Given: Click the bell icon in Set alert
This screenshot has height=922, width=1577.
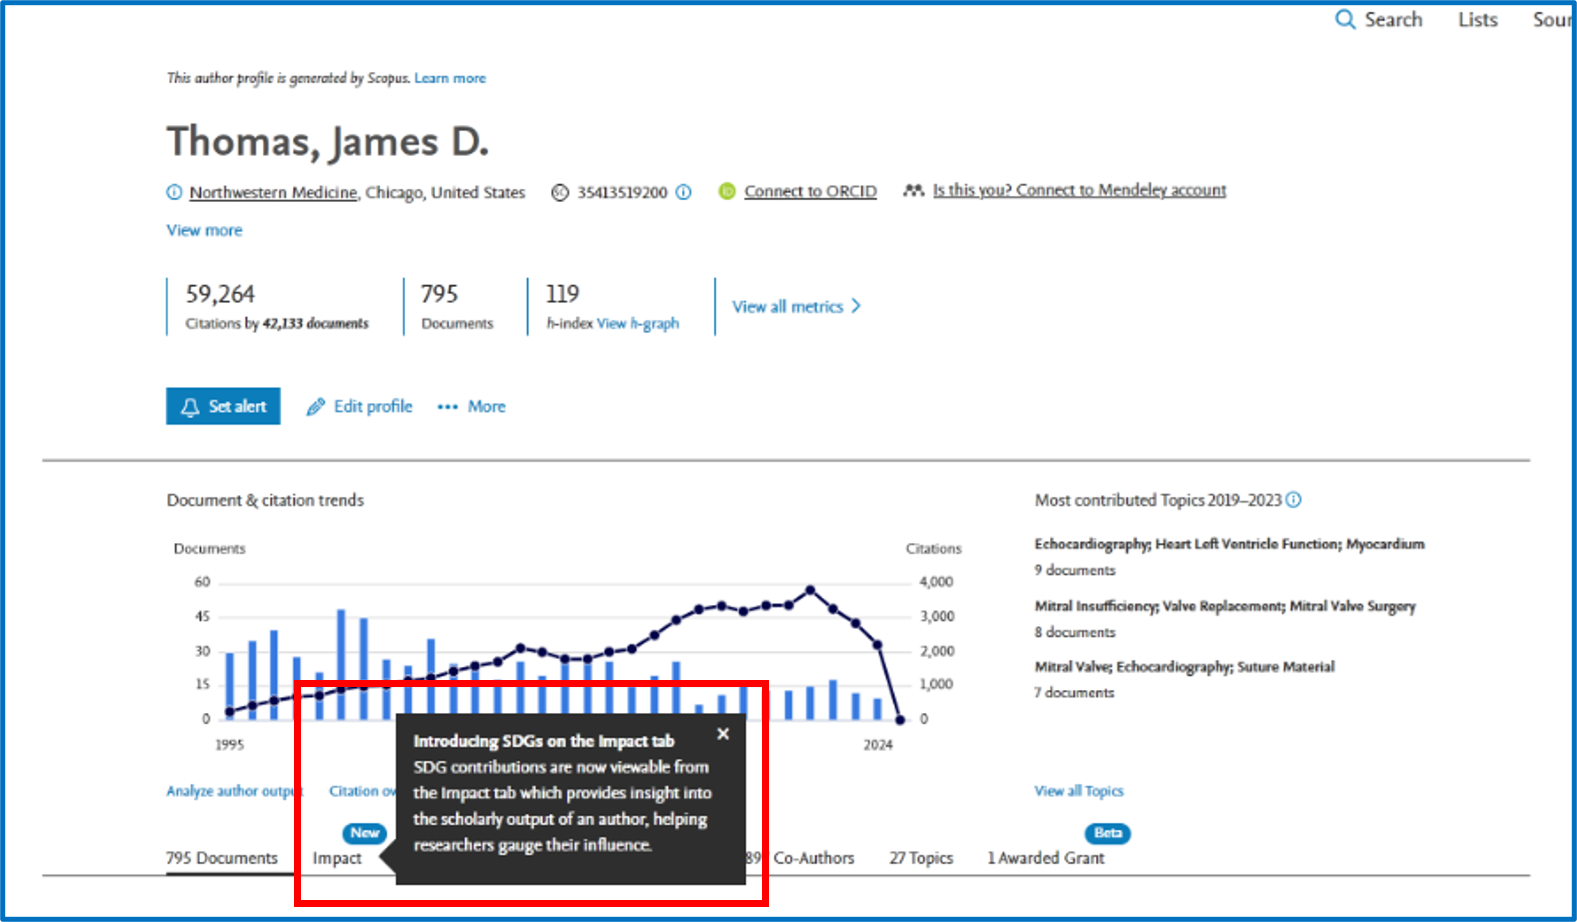Looking at the screenshot, I should point(190,407).
